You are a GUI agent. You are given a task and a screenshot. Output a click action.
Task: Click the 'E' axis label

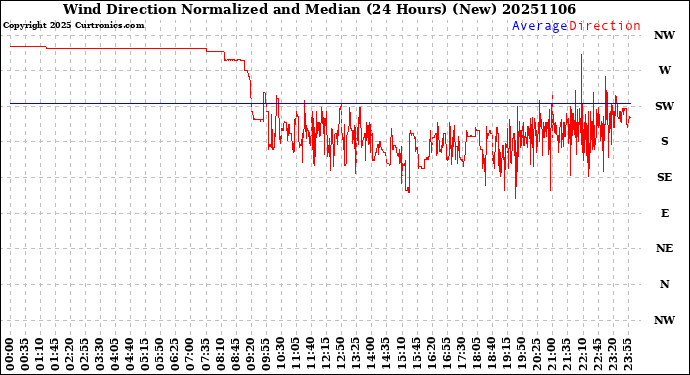(x=664, y=213)
